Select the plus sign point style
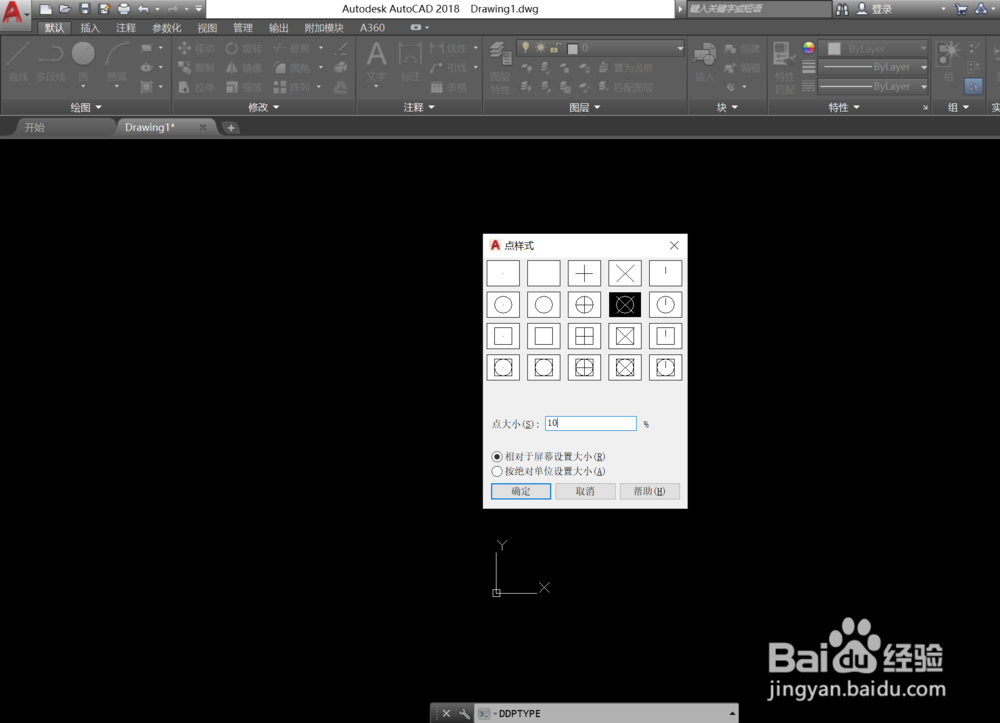 coord(584,274)
